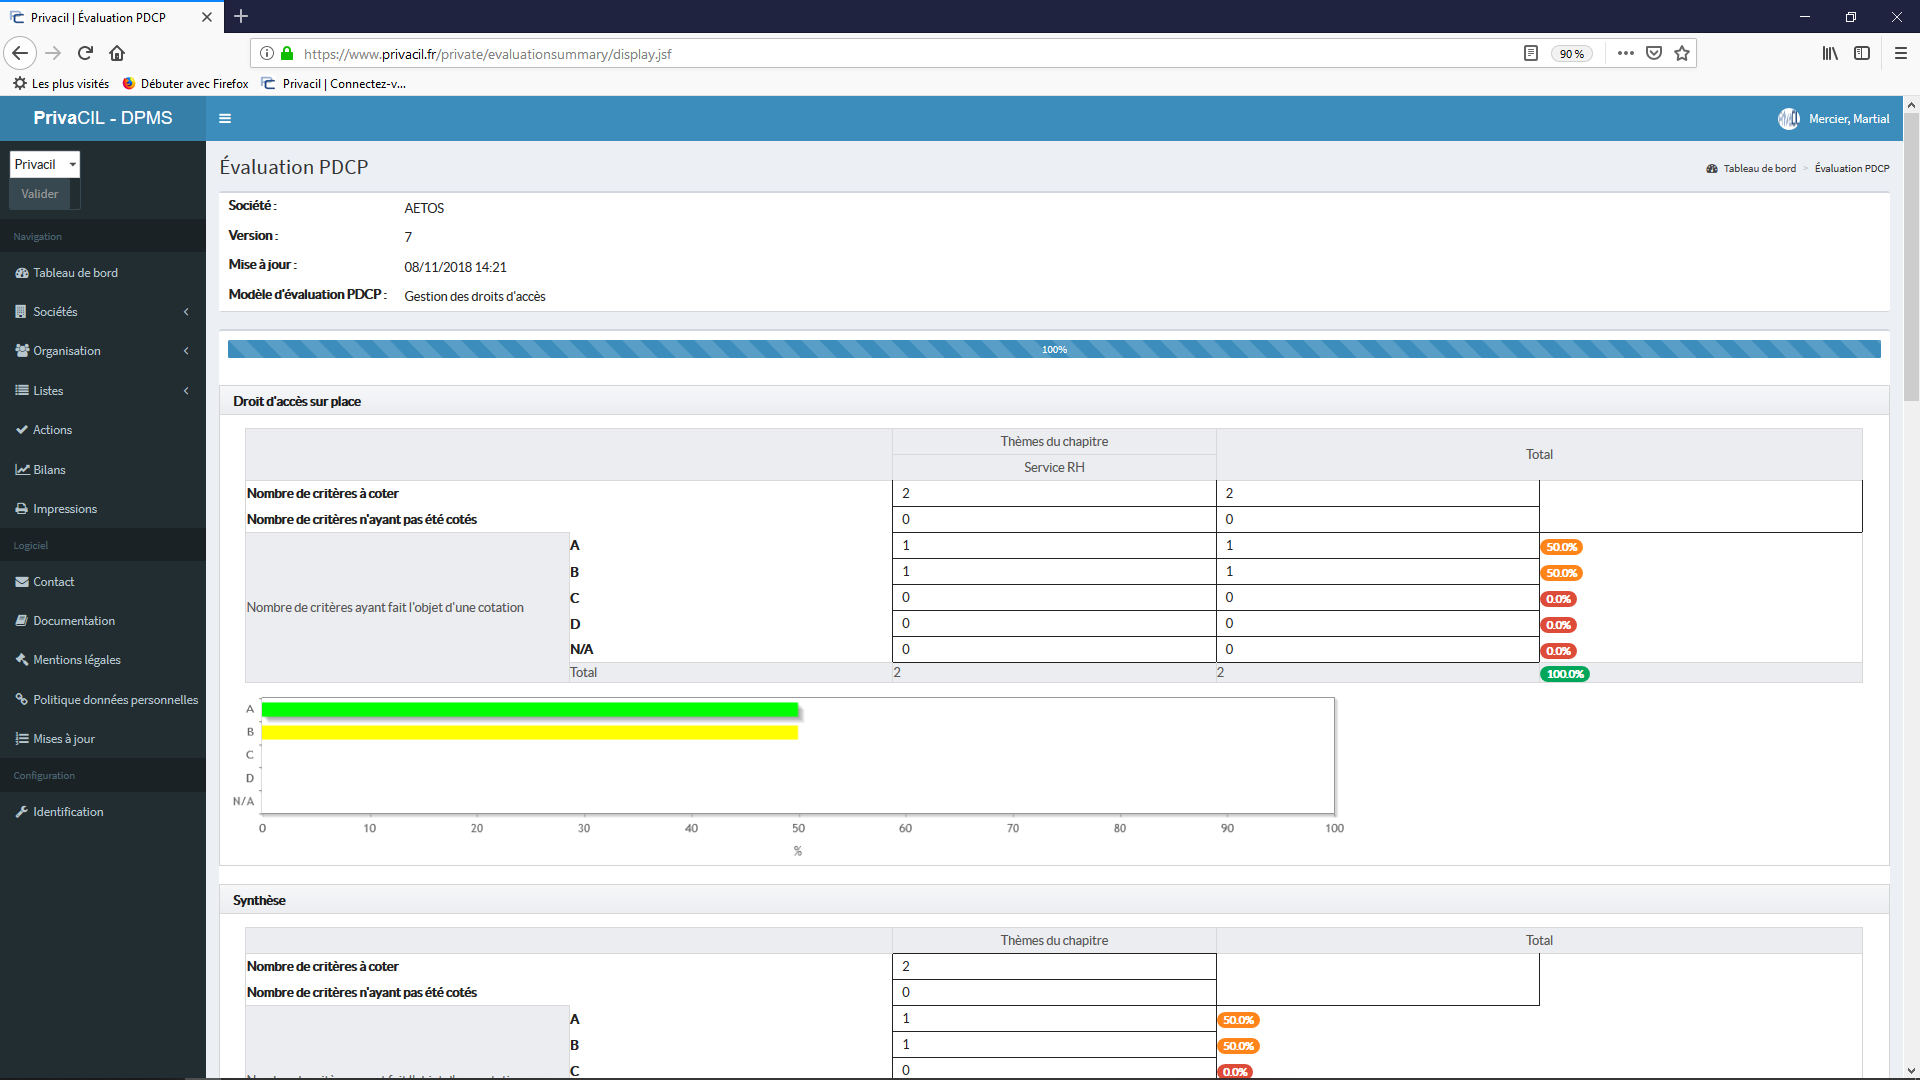Click the Identification icon in sidebar
The width and height of the screenshot is (1920, 1080).
[20, 811]
